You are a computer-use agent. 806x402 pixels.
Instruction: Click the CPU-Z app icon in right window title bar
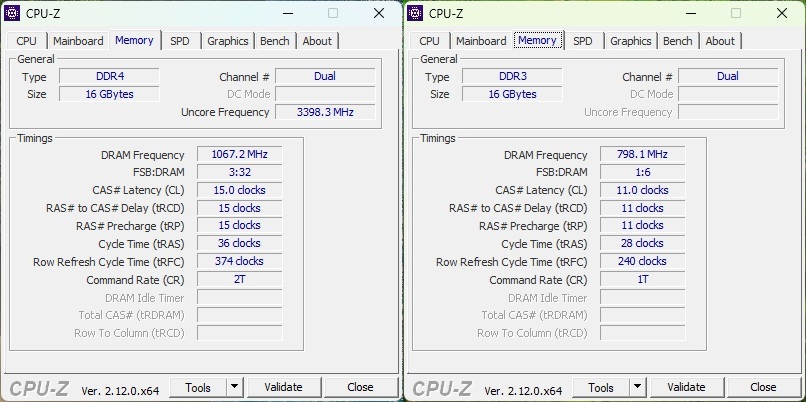[x=415, y=13]
